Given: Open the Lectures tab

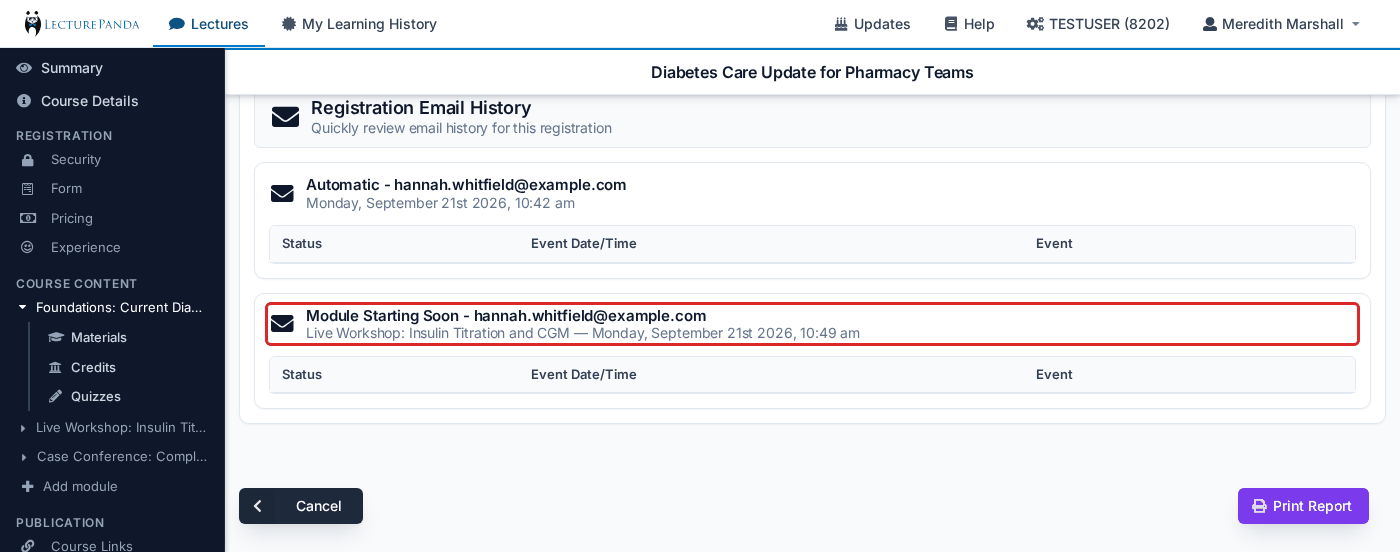Looking at the screenshot, I should [x=209, y=23].
